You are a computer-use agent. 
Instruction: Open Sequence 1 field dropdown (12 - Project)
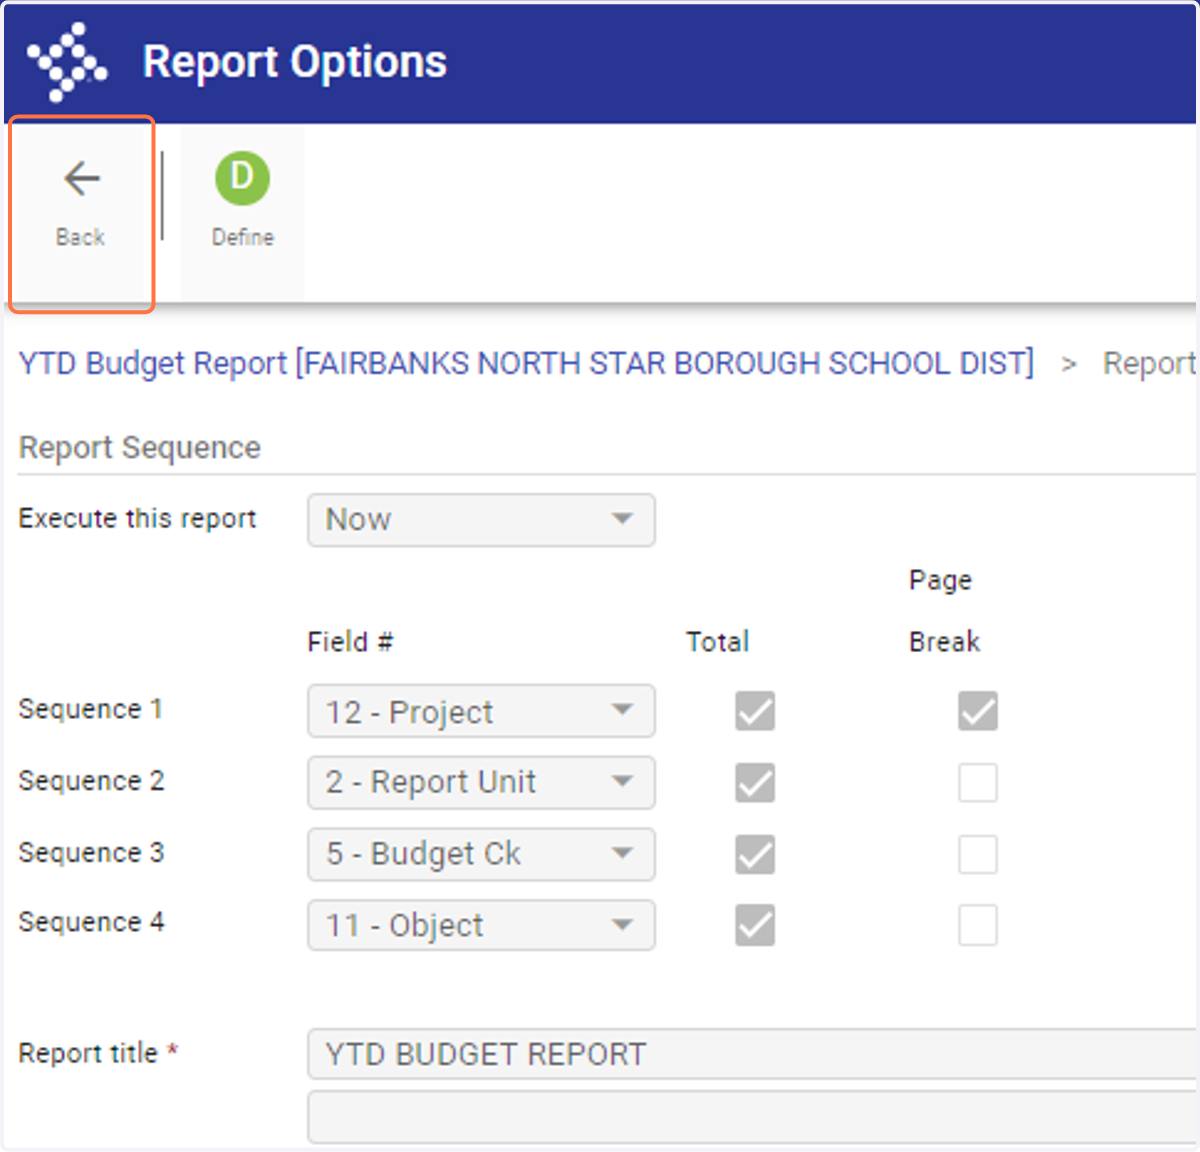coord(481,711)
